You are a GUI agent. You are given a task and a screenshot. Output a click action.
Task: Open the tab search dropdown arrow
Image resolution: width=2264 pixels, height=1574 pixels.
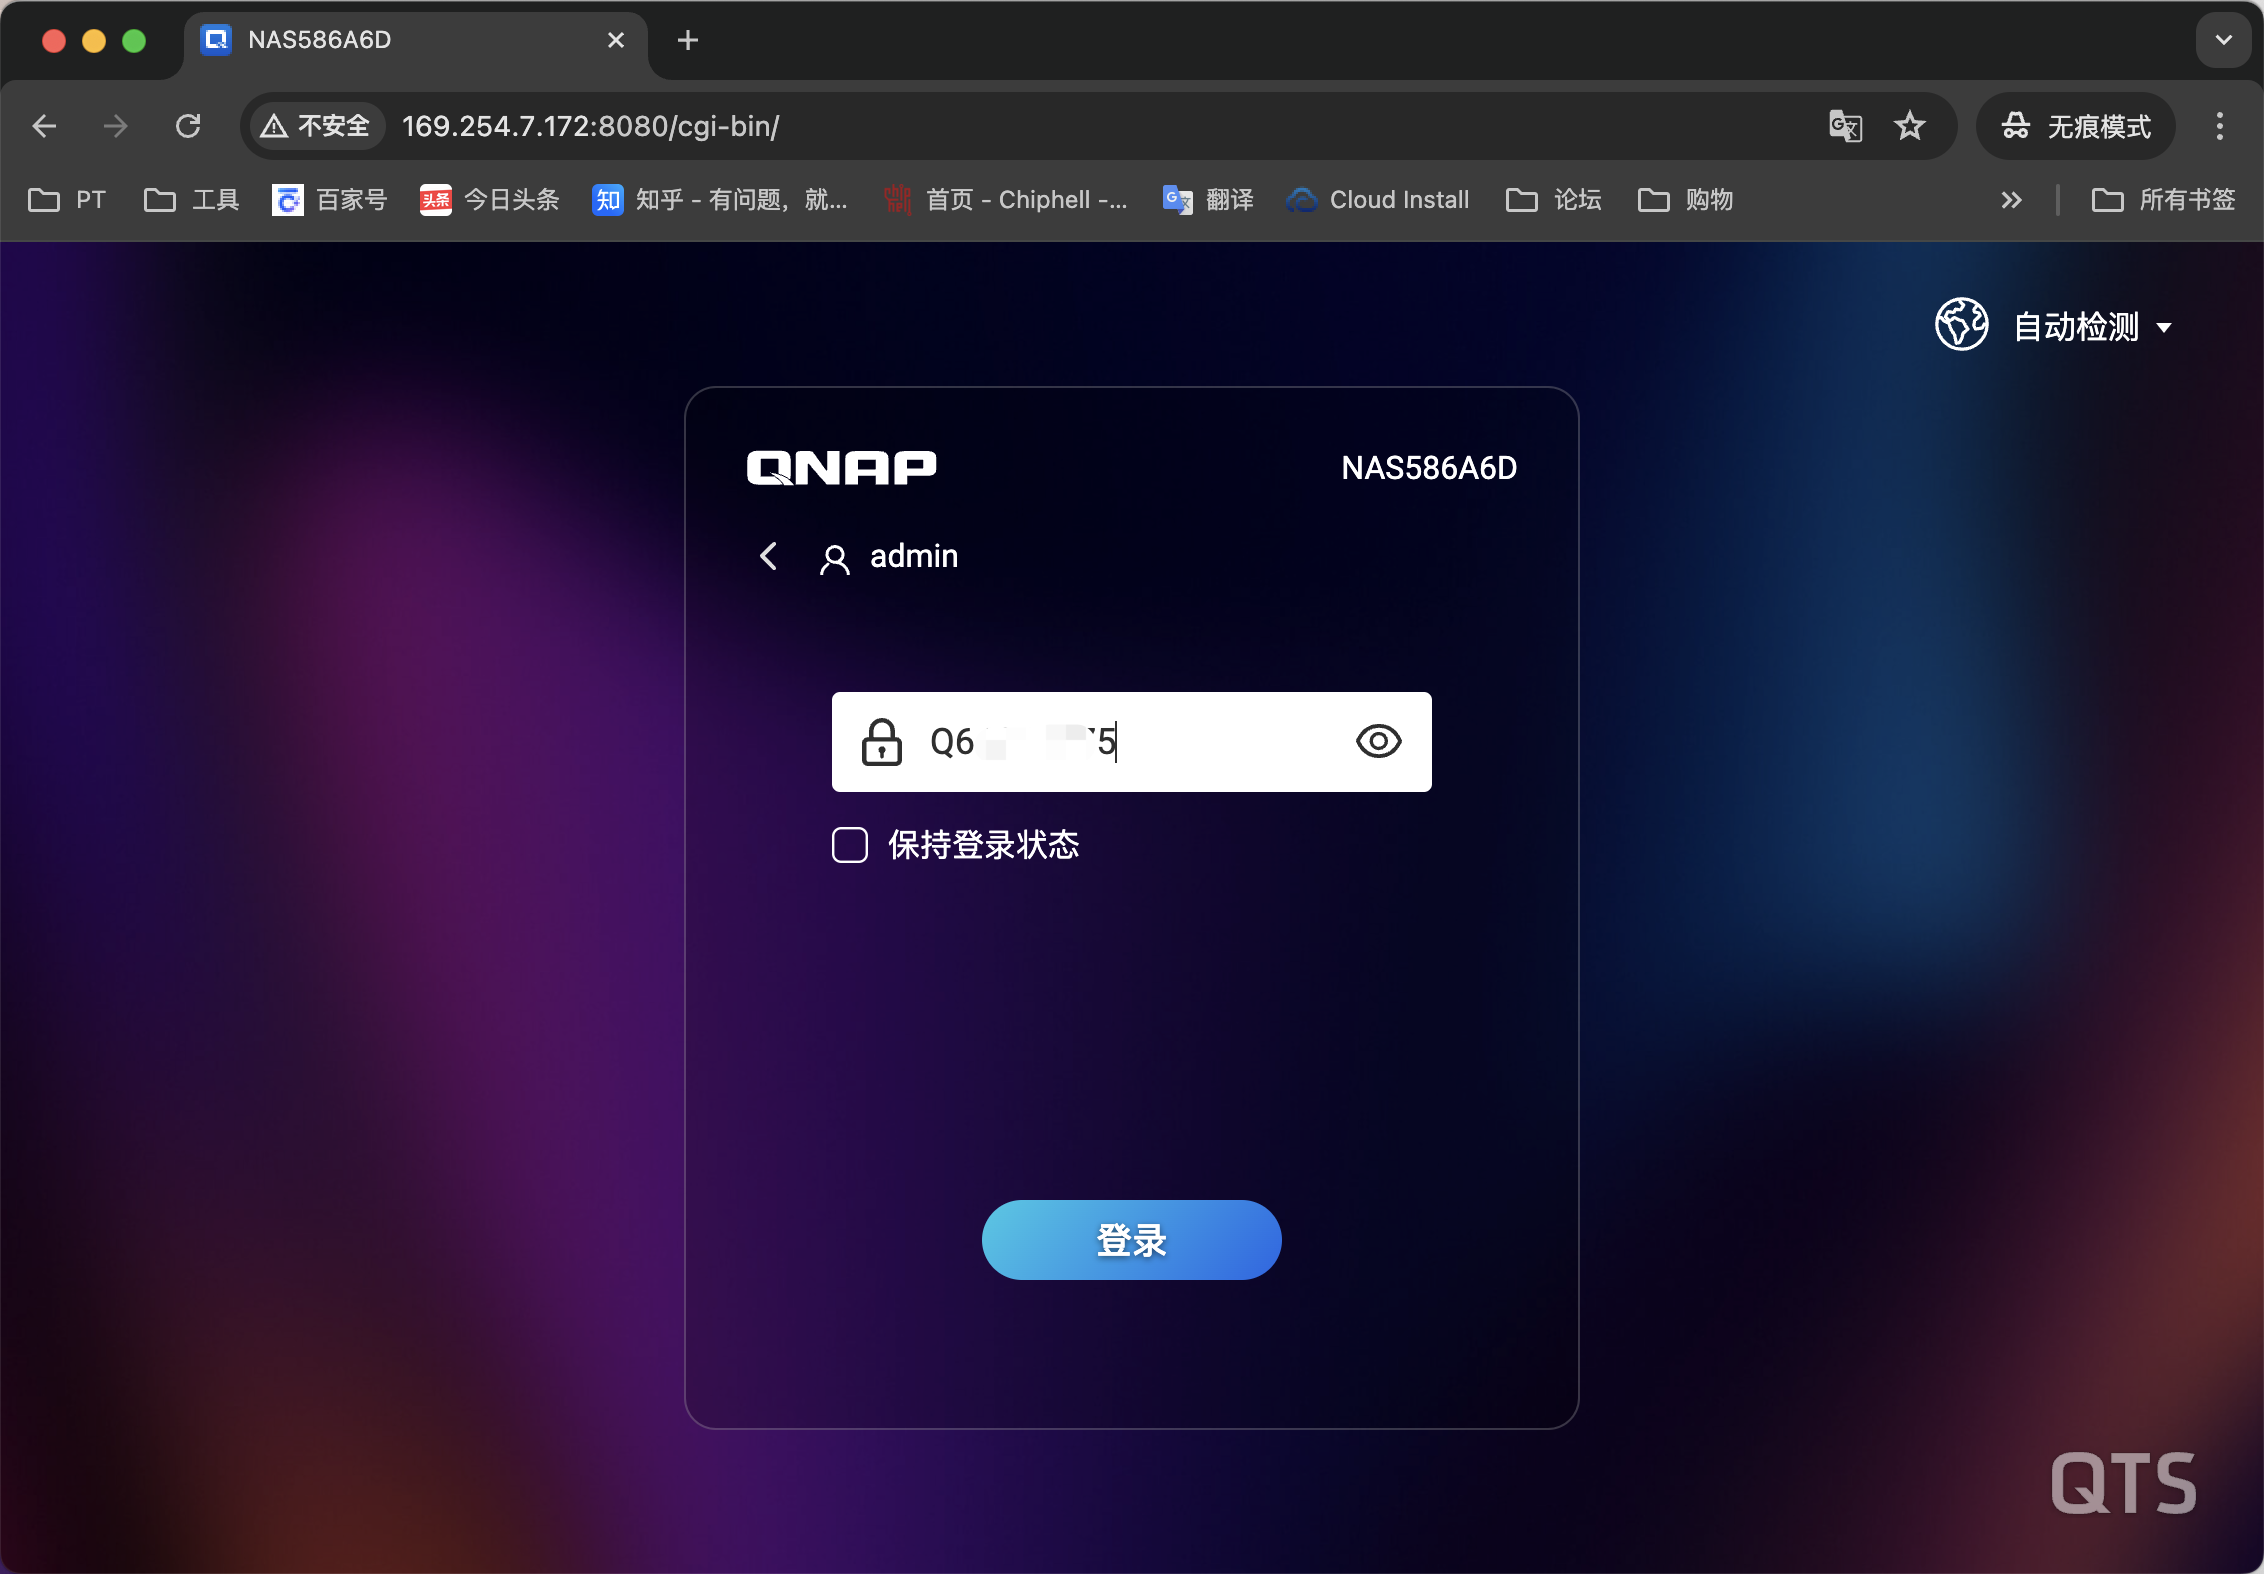[x=2224, y=40]
